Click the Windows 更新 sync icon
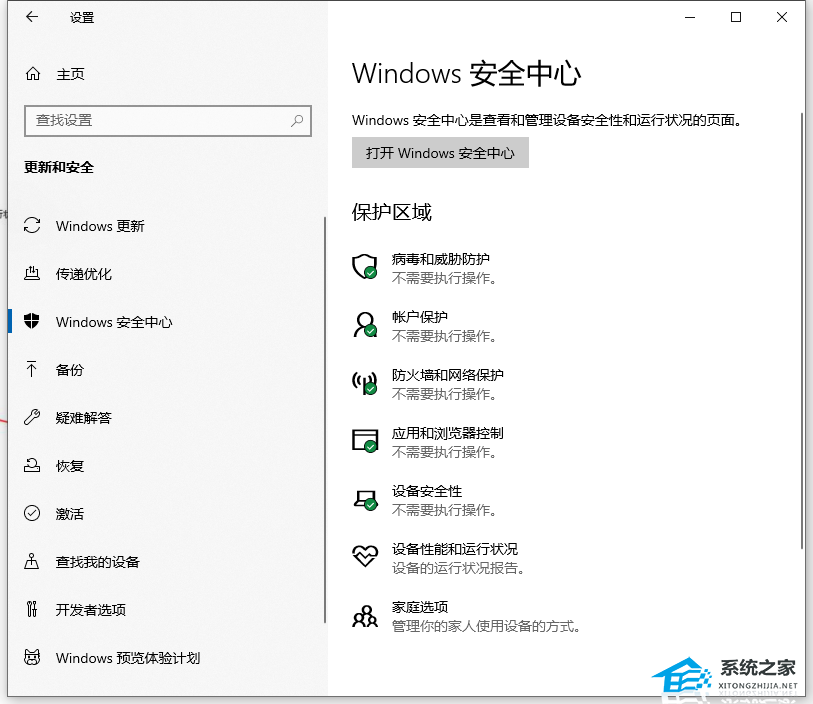The height and width of the screenshot is (704, 813). click(30, 226)
